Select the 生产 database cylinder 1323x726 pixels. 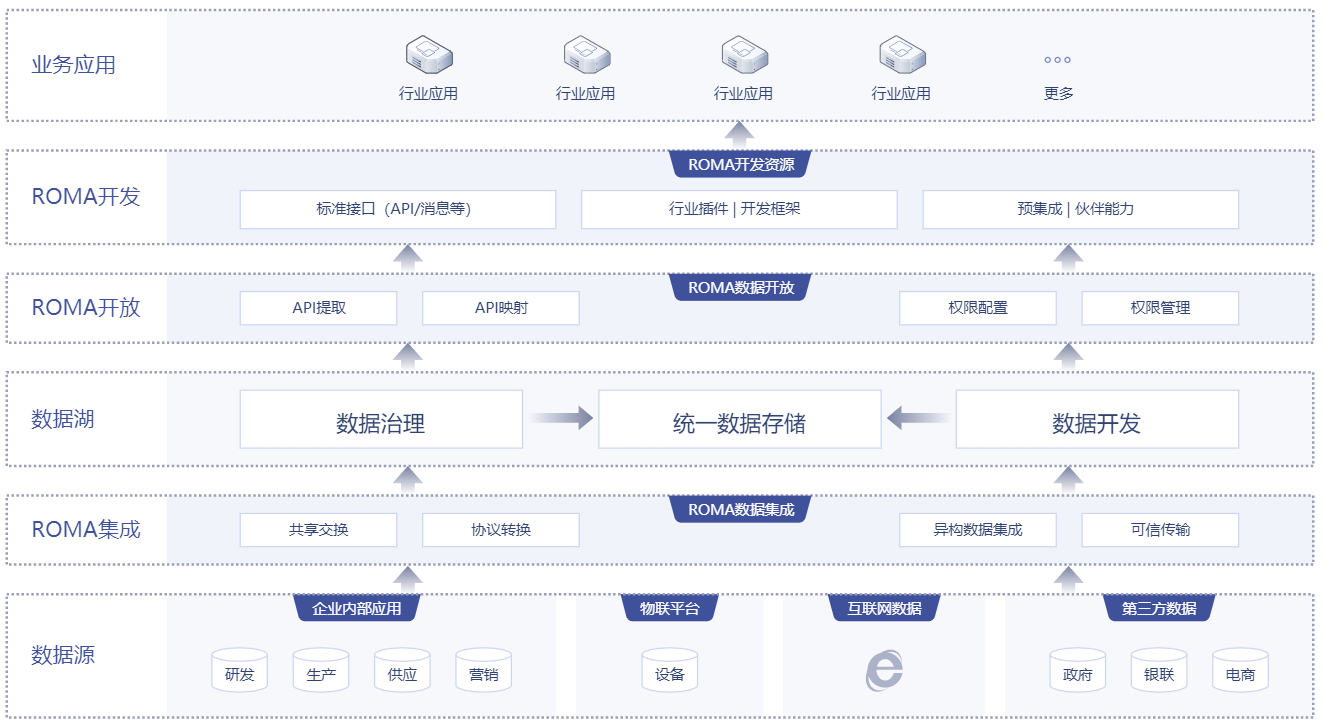321,669
